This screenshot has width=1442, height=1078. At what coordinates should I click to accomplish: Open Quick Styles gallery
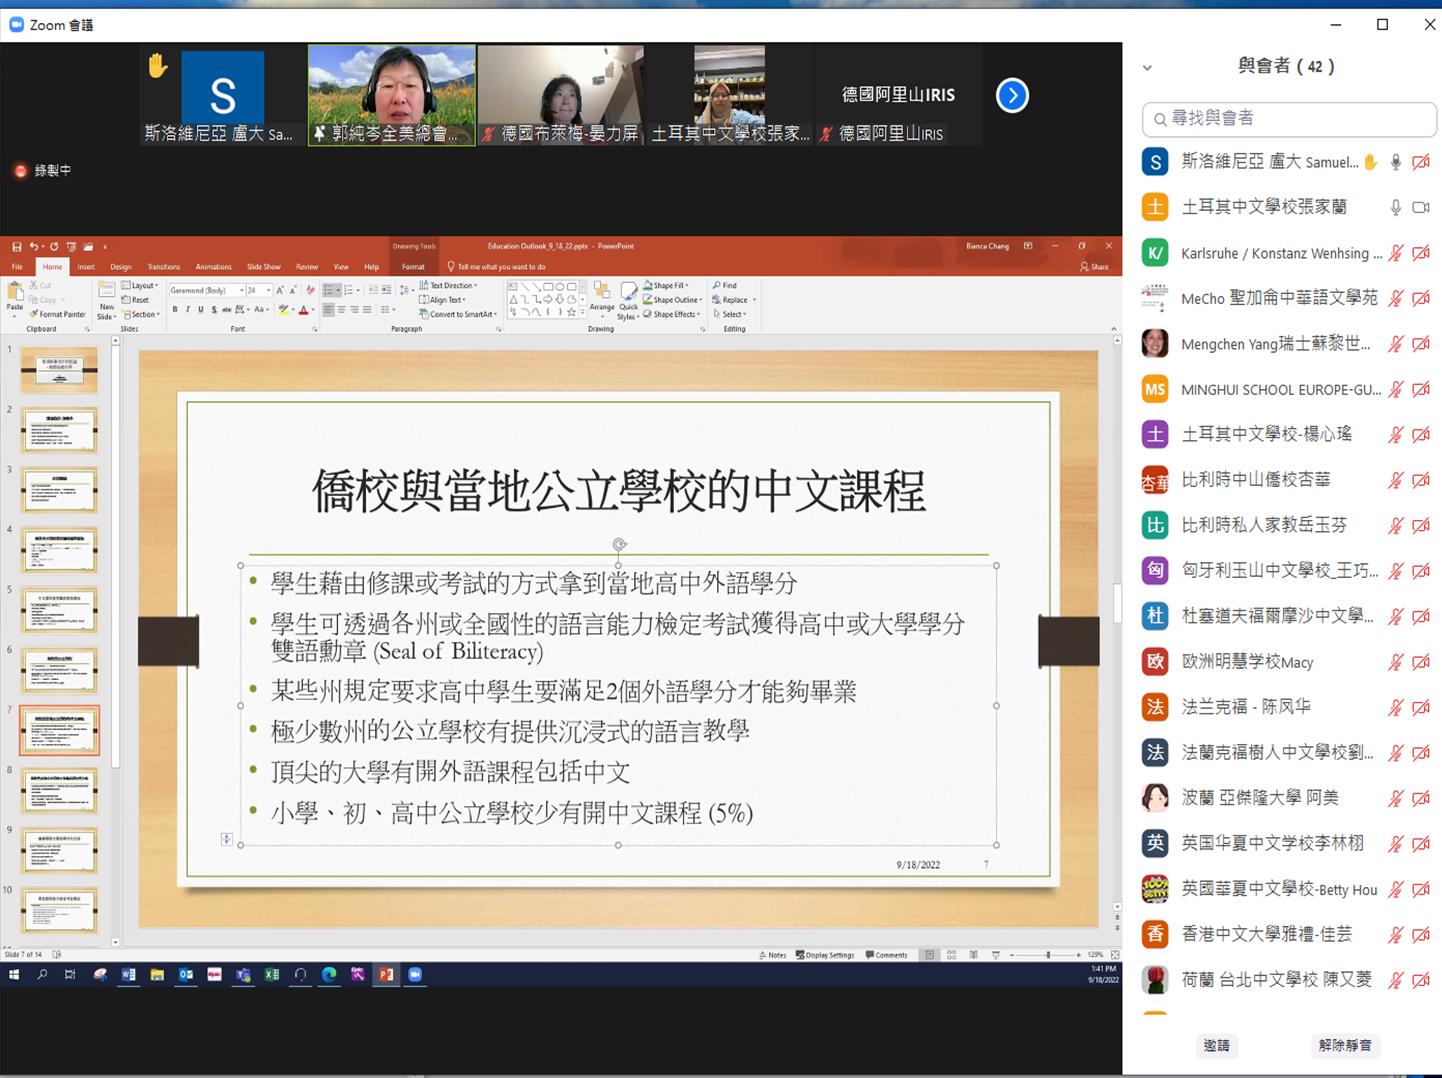pos(628,300)
